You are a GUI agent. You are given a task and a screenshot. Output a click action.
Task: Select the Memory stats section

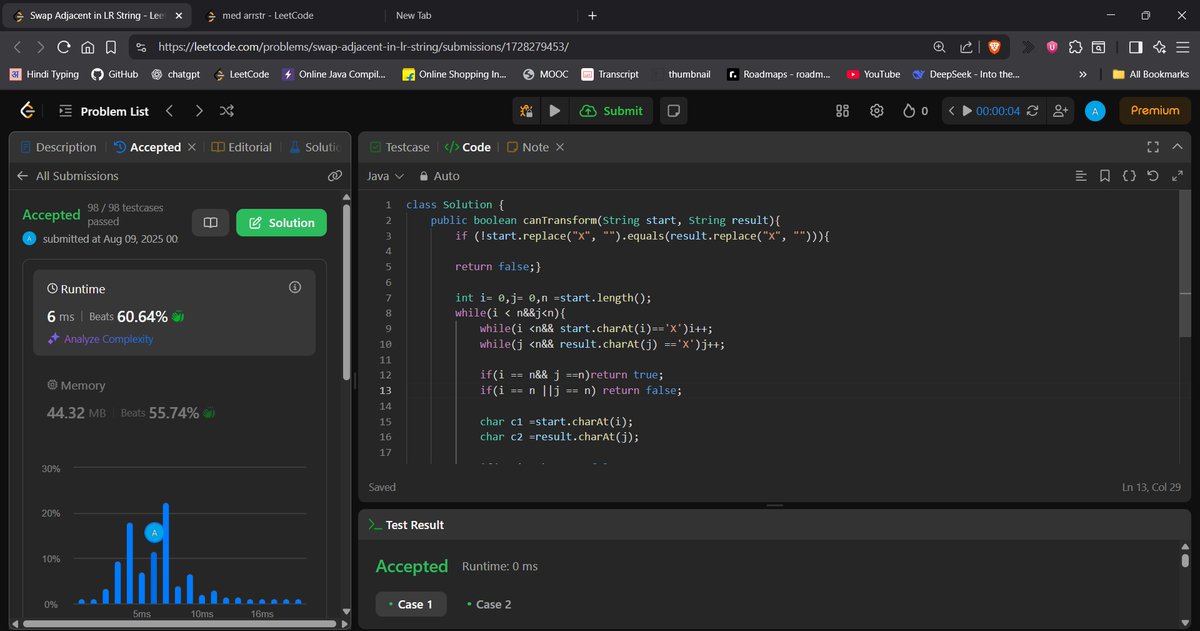[x=175, y=399]
